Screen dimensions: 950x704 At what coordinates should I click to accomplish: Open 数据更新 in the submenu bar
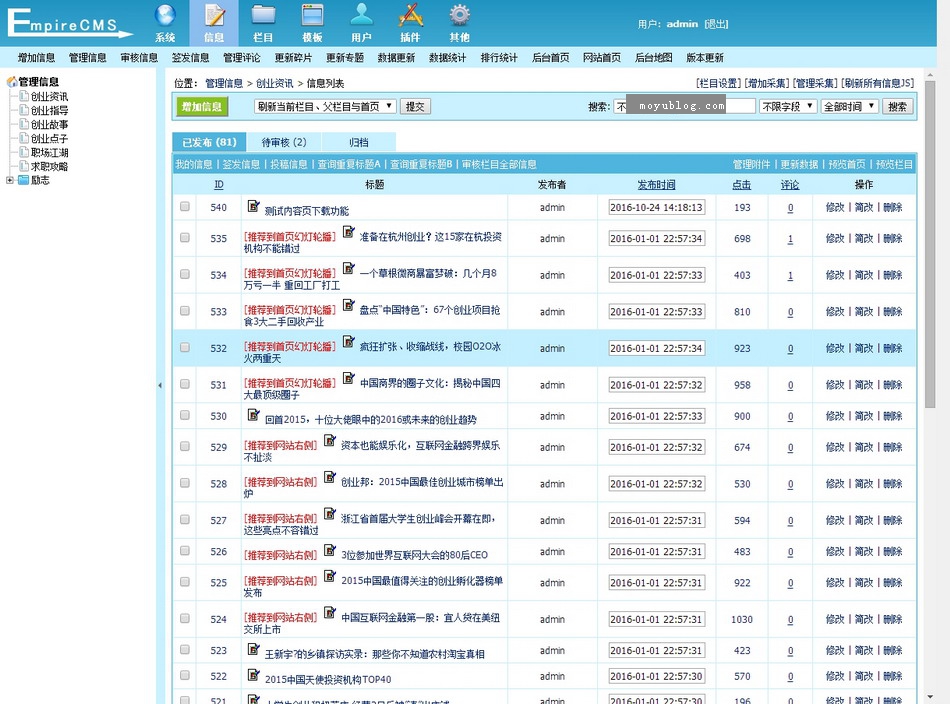(396, 58)
